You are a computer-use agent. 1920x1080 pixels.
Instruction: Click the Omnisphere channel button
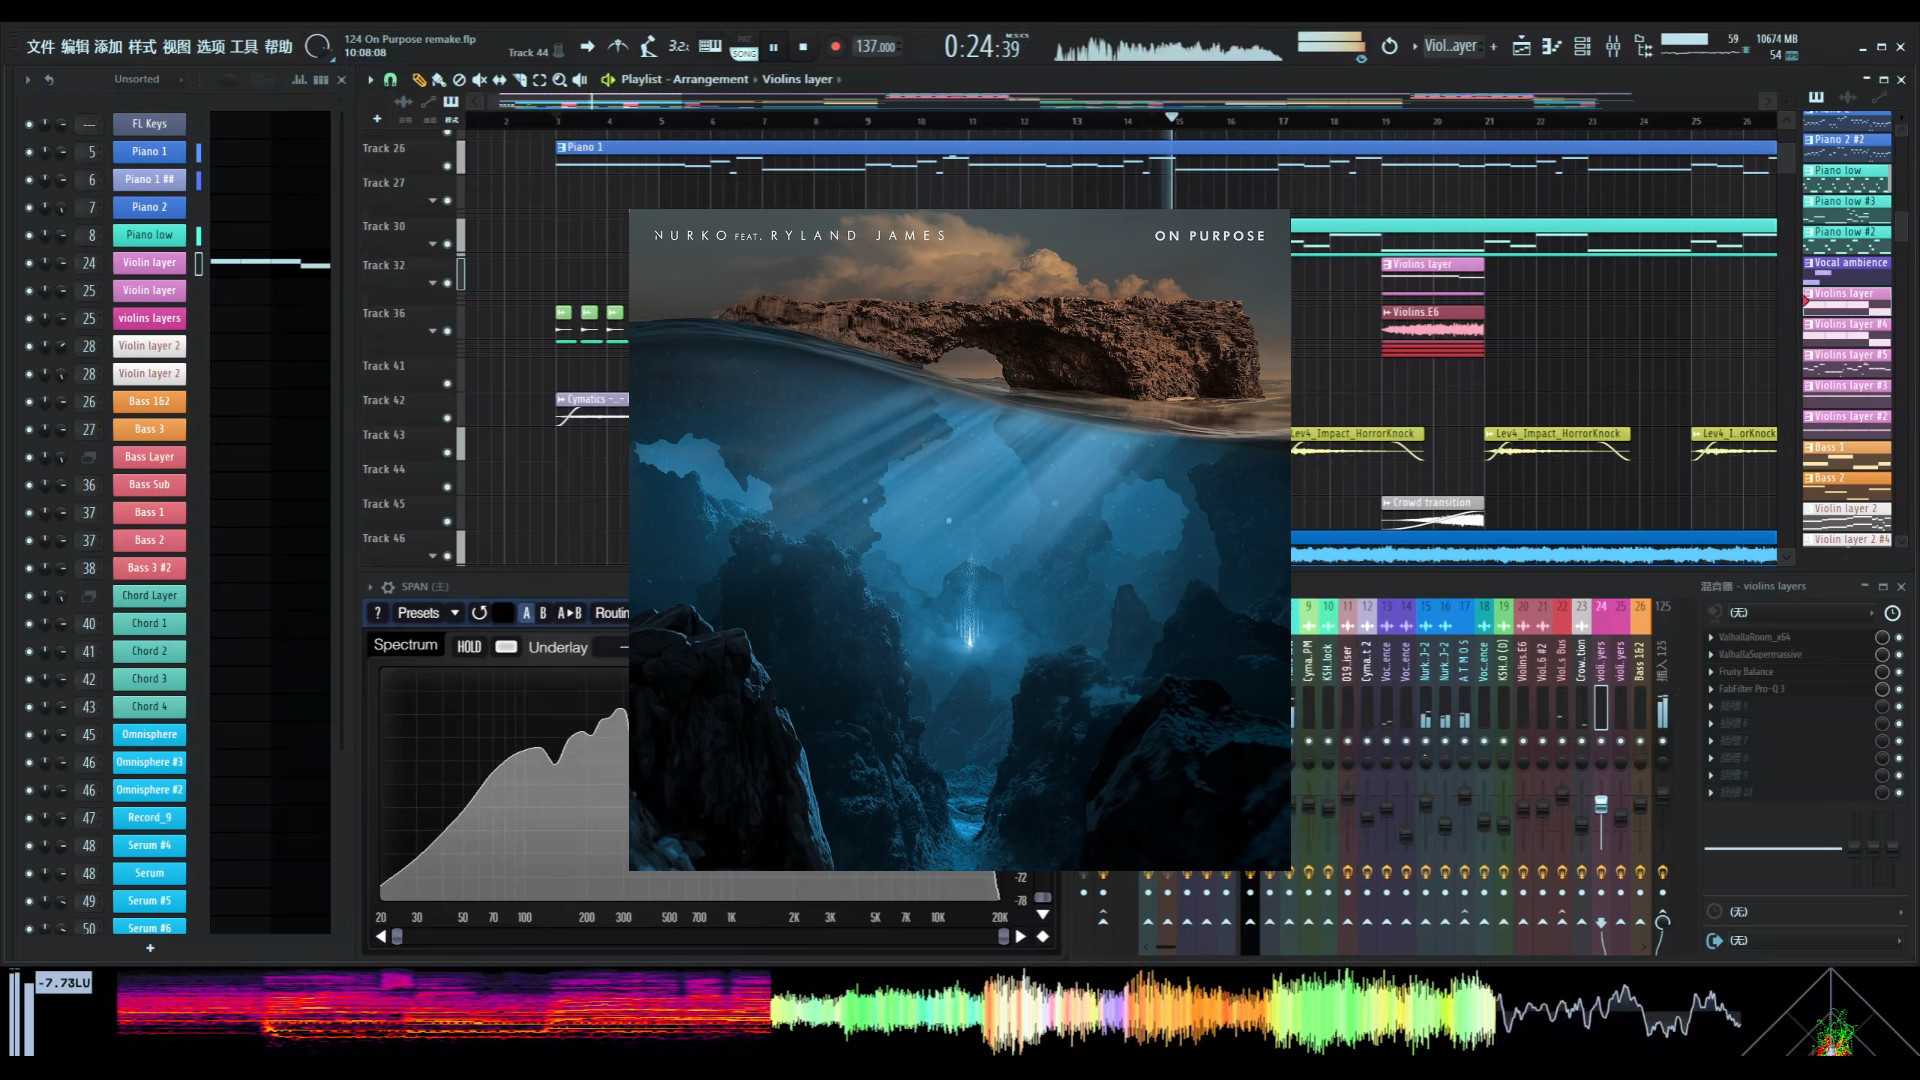(149, 734)
